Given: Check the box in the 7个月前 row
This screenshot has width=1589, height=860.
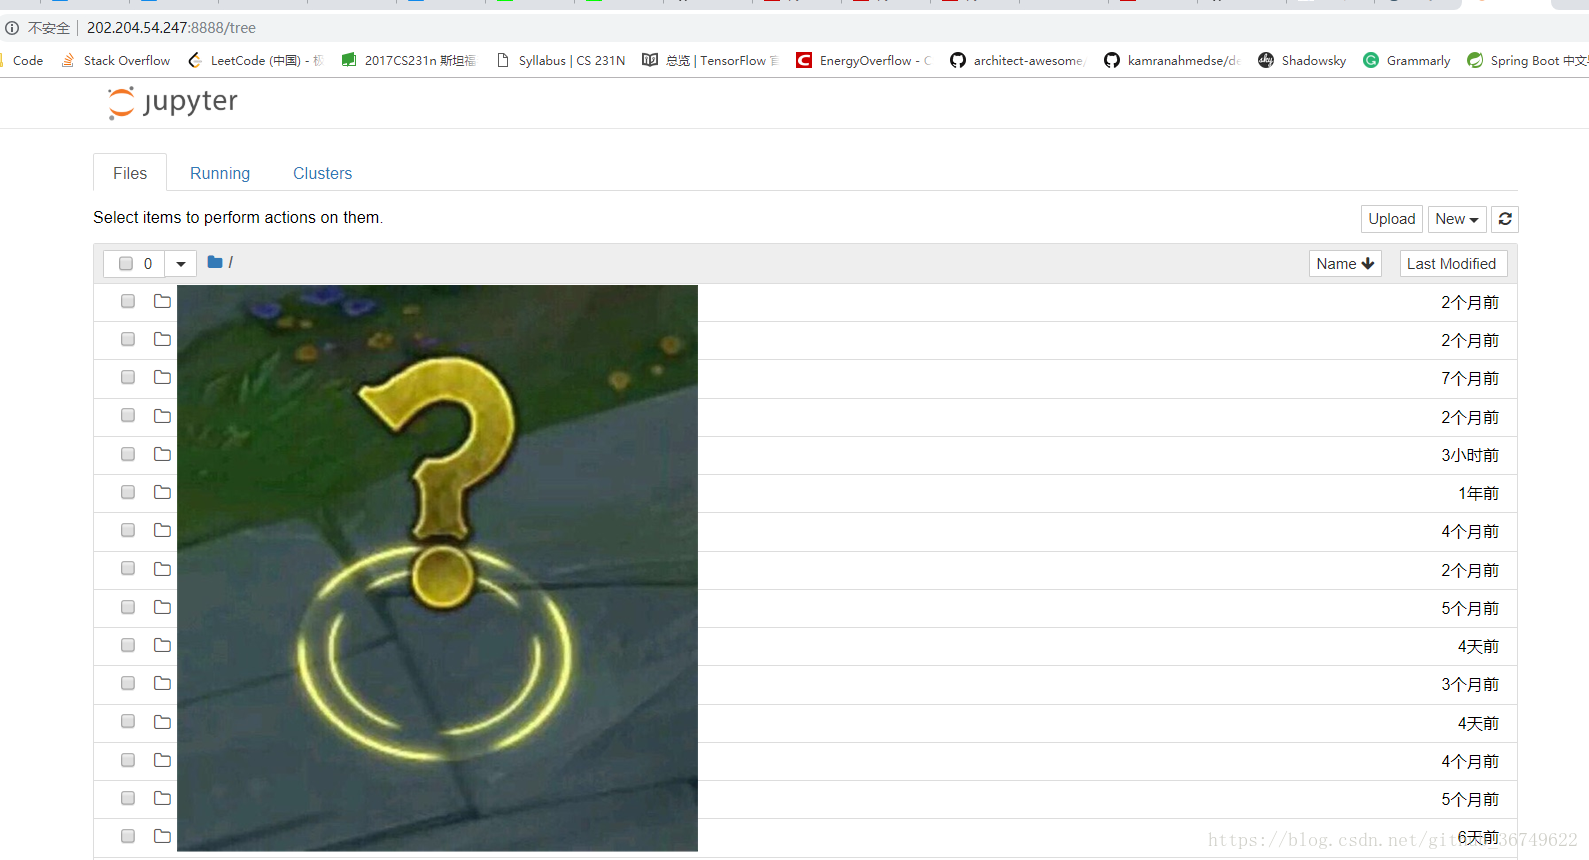Looking at the screenshot, I should pyautogui.click(x=128, y=377).
